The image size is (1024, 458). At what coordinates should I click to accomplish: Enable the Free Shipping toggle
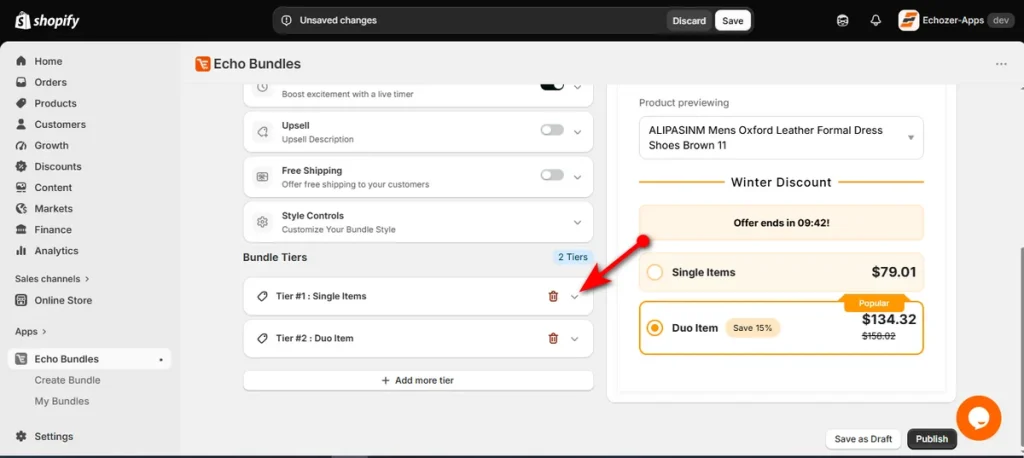[552, 175]
